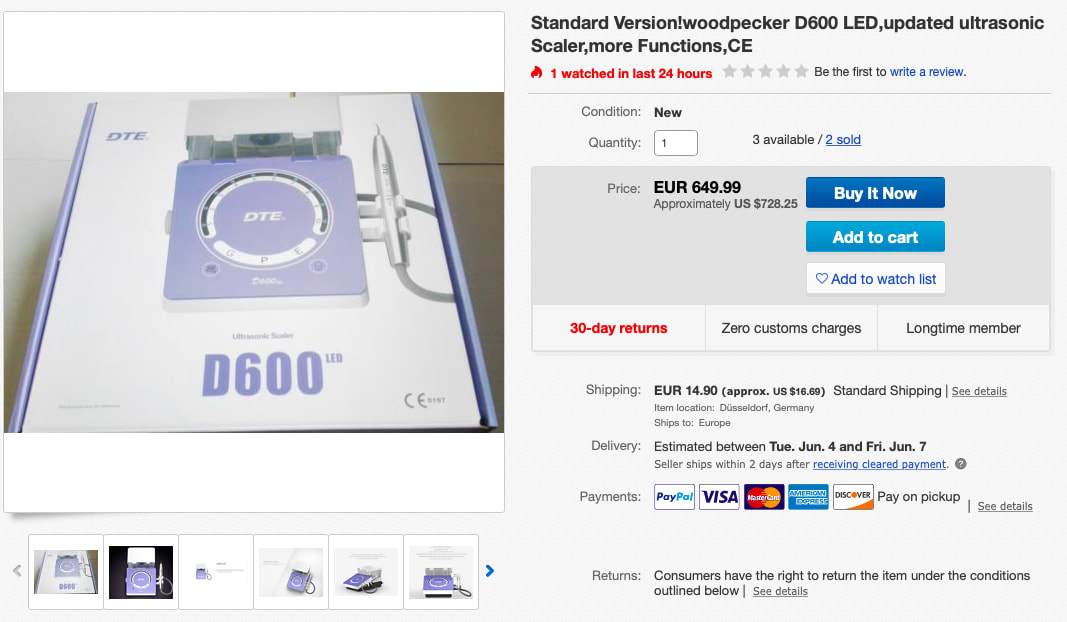The width and height of the screenshot is (1067, 622).
Task: Click the Discover card logo
Action: pos(853,497)
